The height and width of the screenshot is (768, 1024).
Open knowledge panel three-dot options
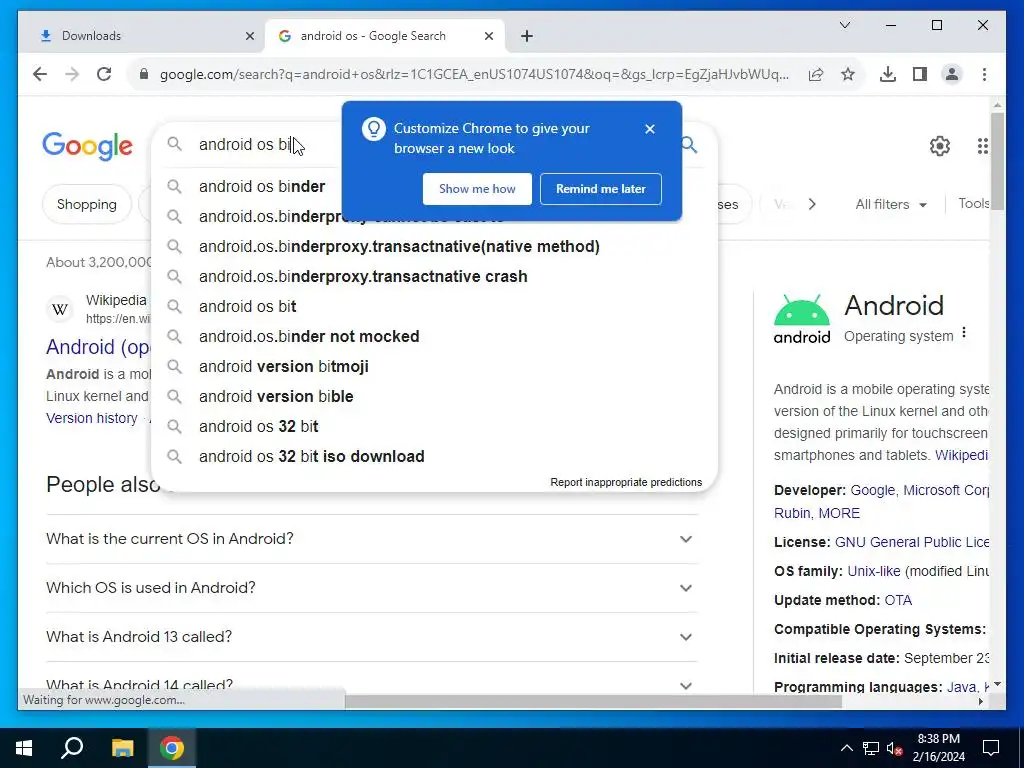tap(964, 333)
